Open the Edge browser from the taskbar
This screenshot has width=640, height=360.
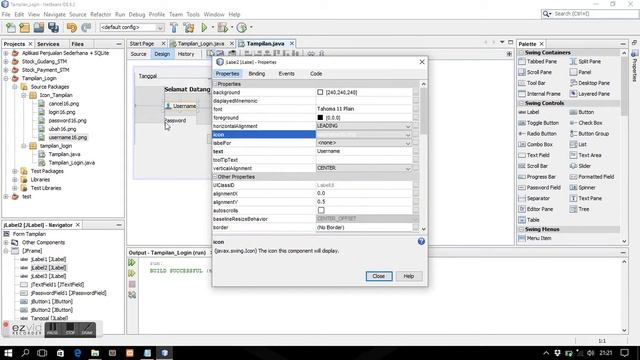tap(77, 353)
